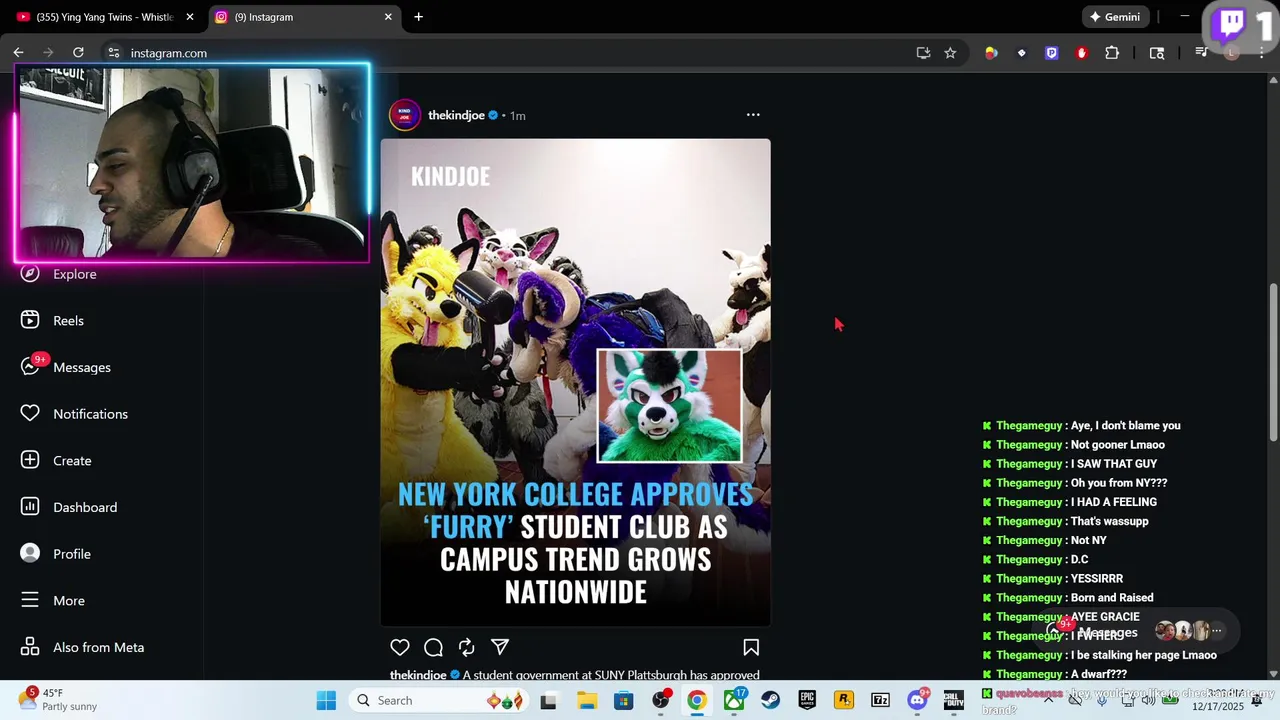Open a new browser tab

point(418,17)
